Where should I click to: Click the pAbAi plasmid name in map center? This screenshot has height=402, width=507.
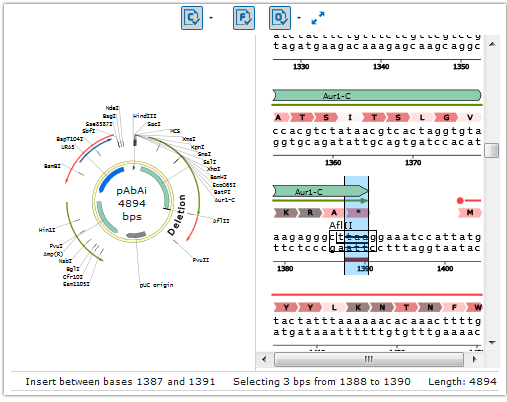pyautogui.click(x=132, y=191)
